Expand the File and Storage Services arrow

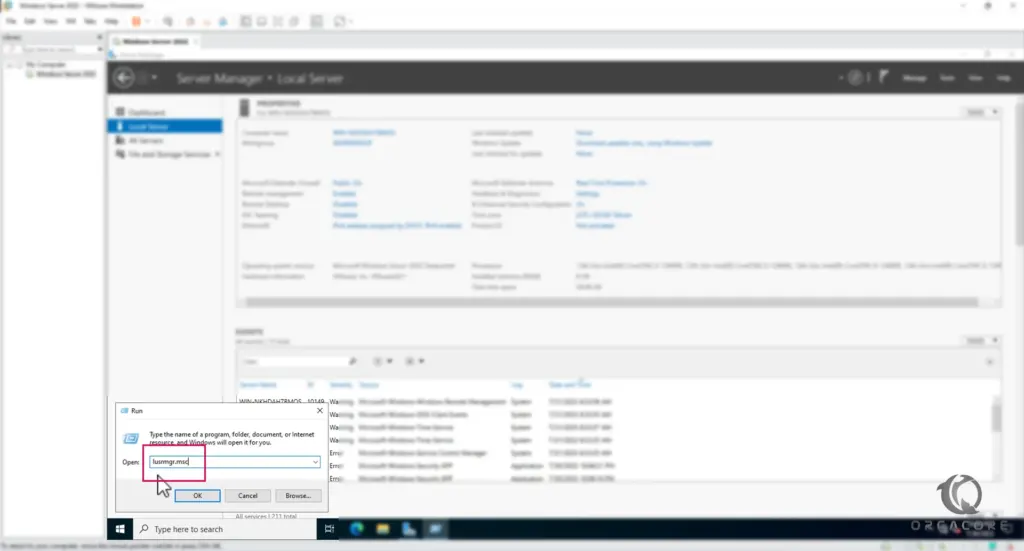pos(217,155)
